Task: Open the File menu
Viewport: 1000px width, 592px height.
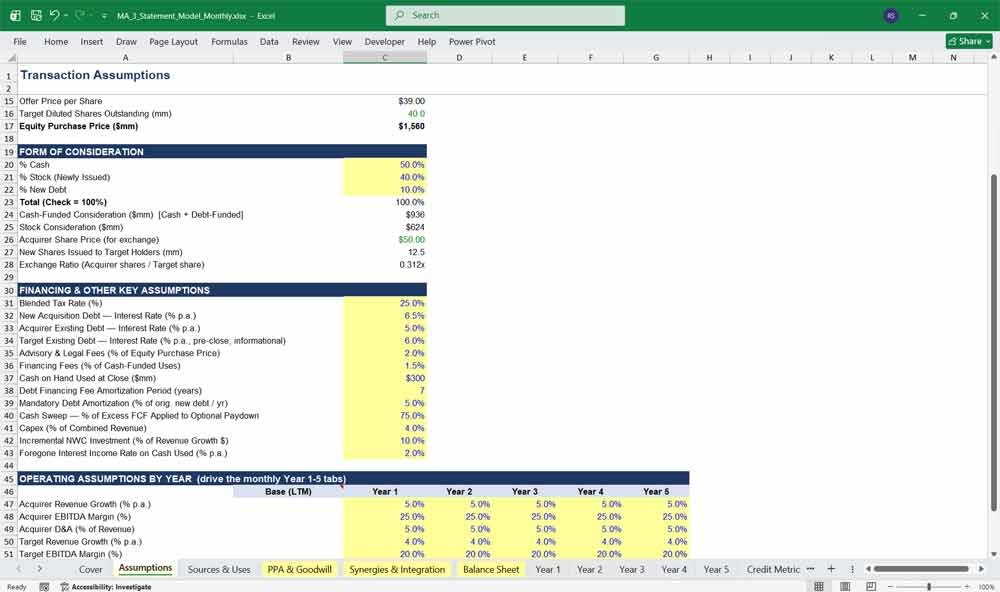Action: [20, 41]
